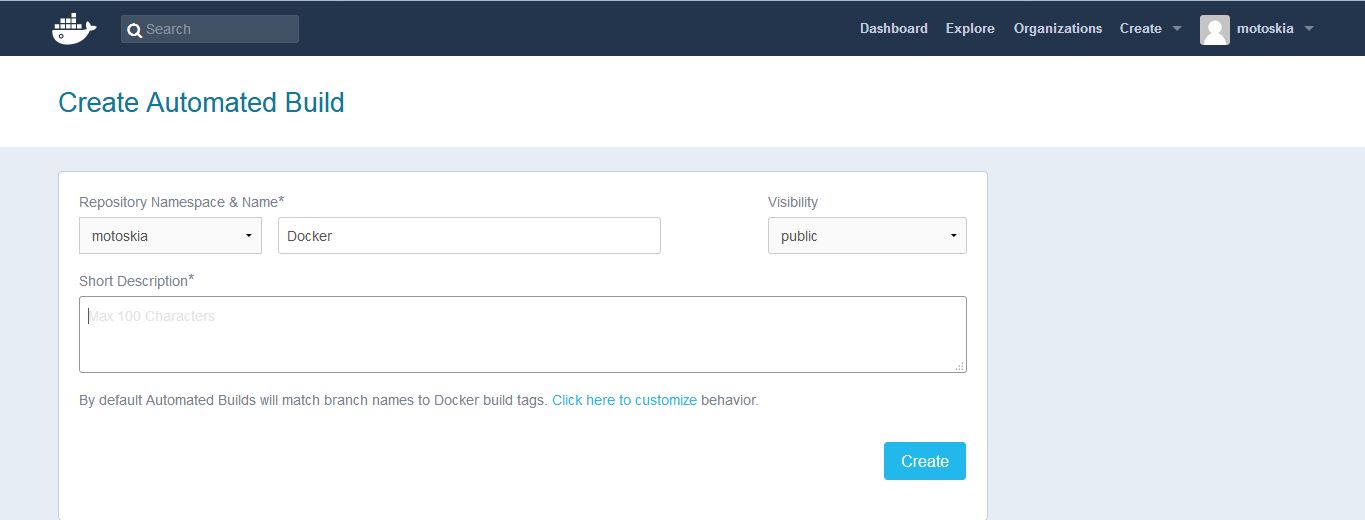Click the Docker whale logo
The image size is (1365, 520).
(74, 29)
